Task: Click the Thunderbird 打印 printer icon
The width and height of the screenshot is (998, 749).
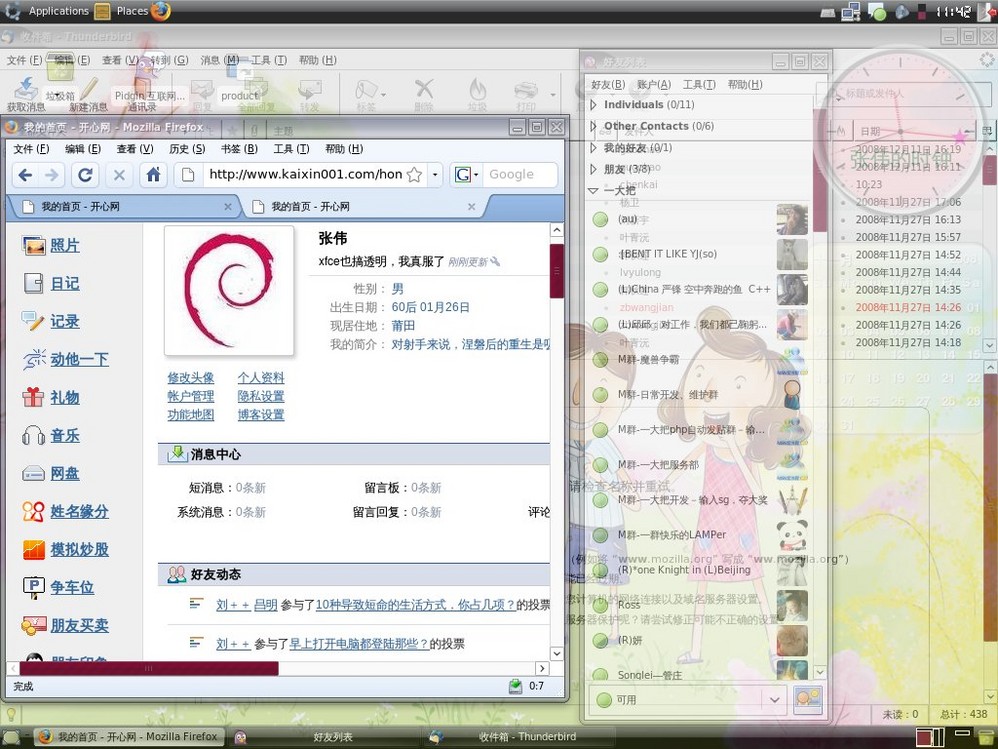Action: [526, 90]
